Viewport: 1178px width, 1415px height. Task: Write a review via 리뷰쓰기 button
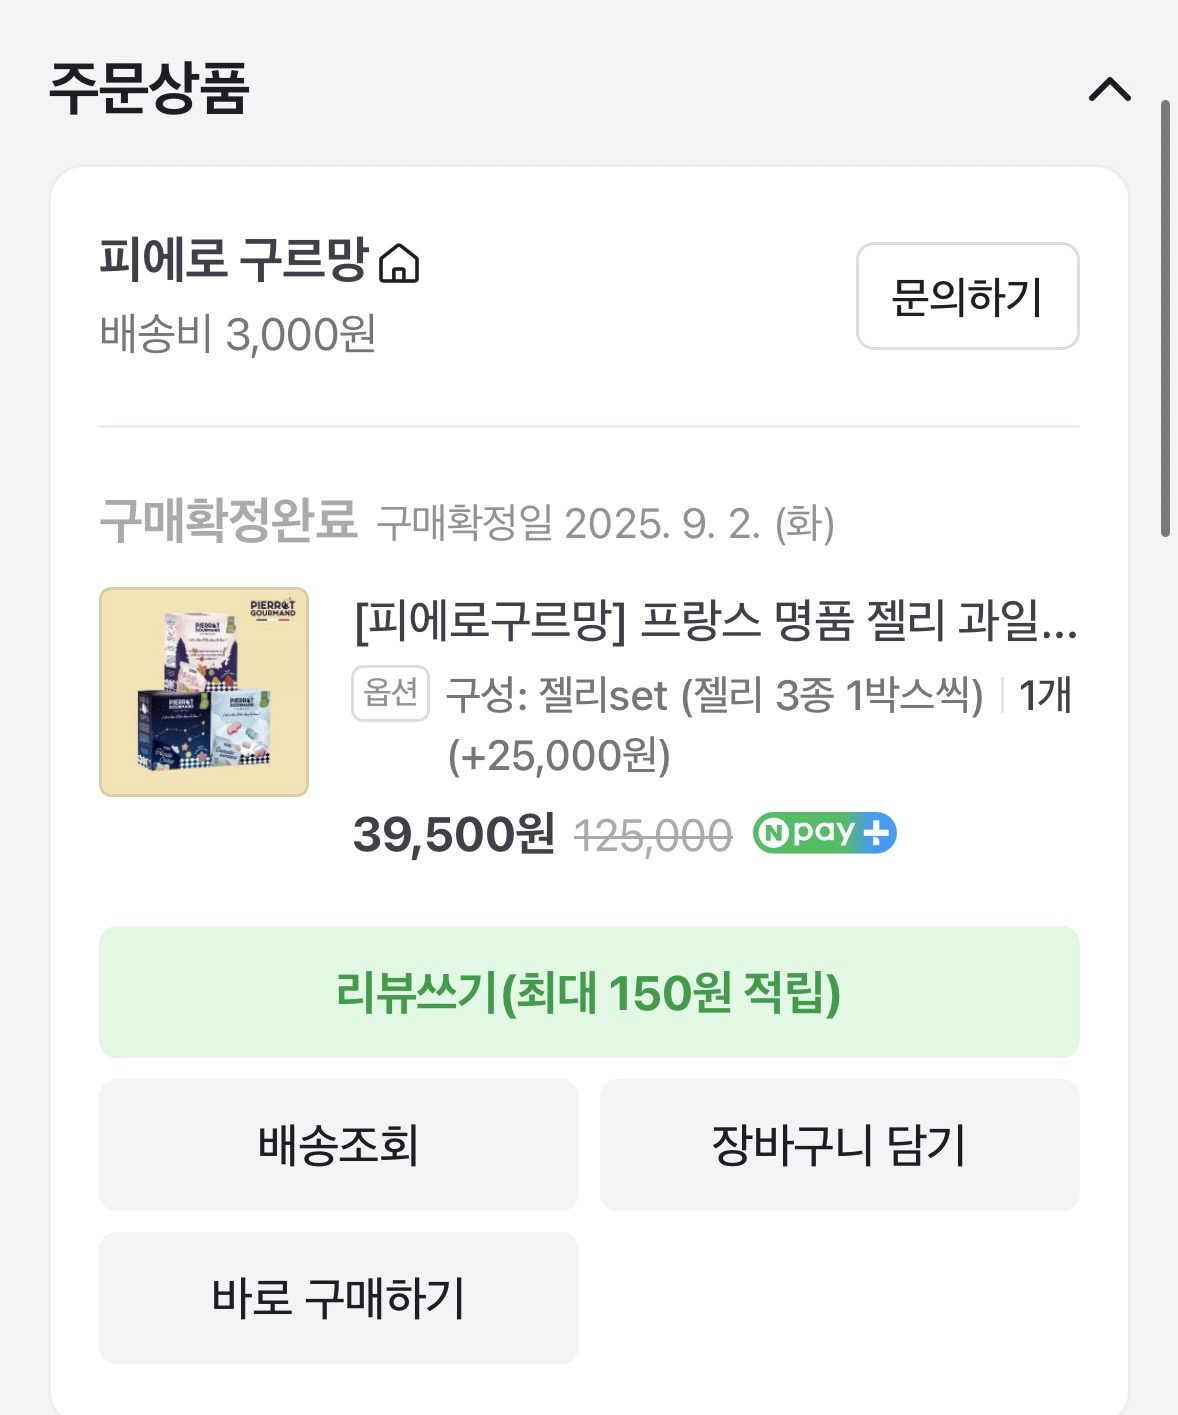pos(589,992)
